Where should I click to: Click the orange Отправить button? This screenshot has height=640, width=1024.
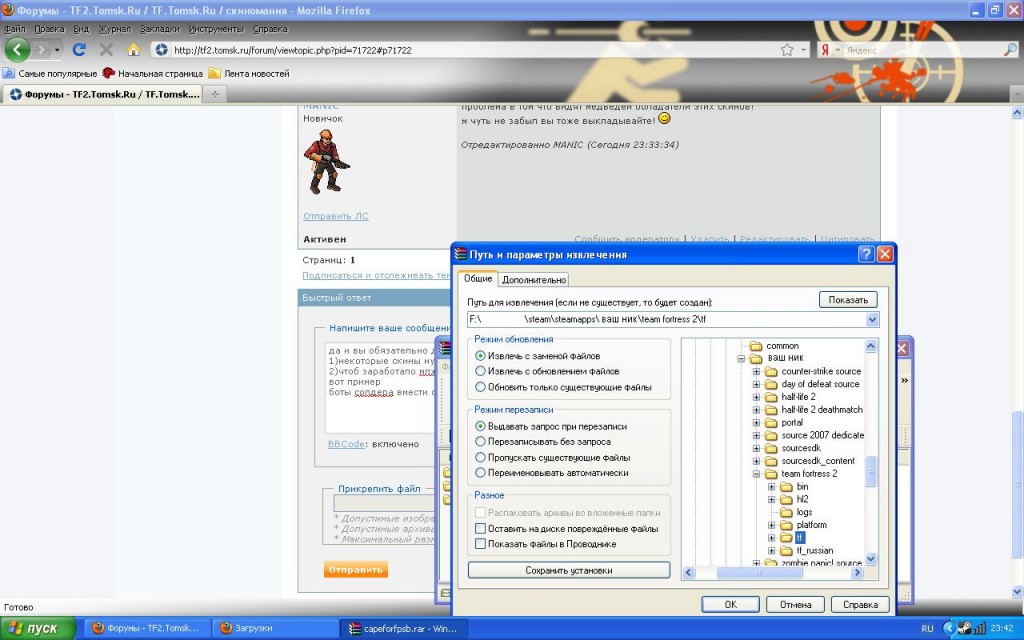click(355, 569)
